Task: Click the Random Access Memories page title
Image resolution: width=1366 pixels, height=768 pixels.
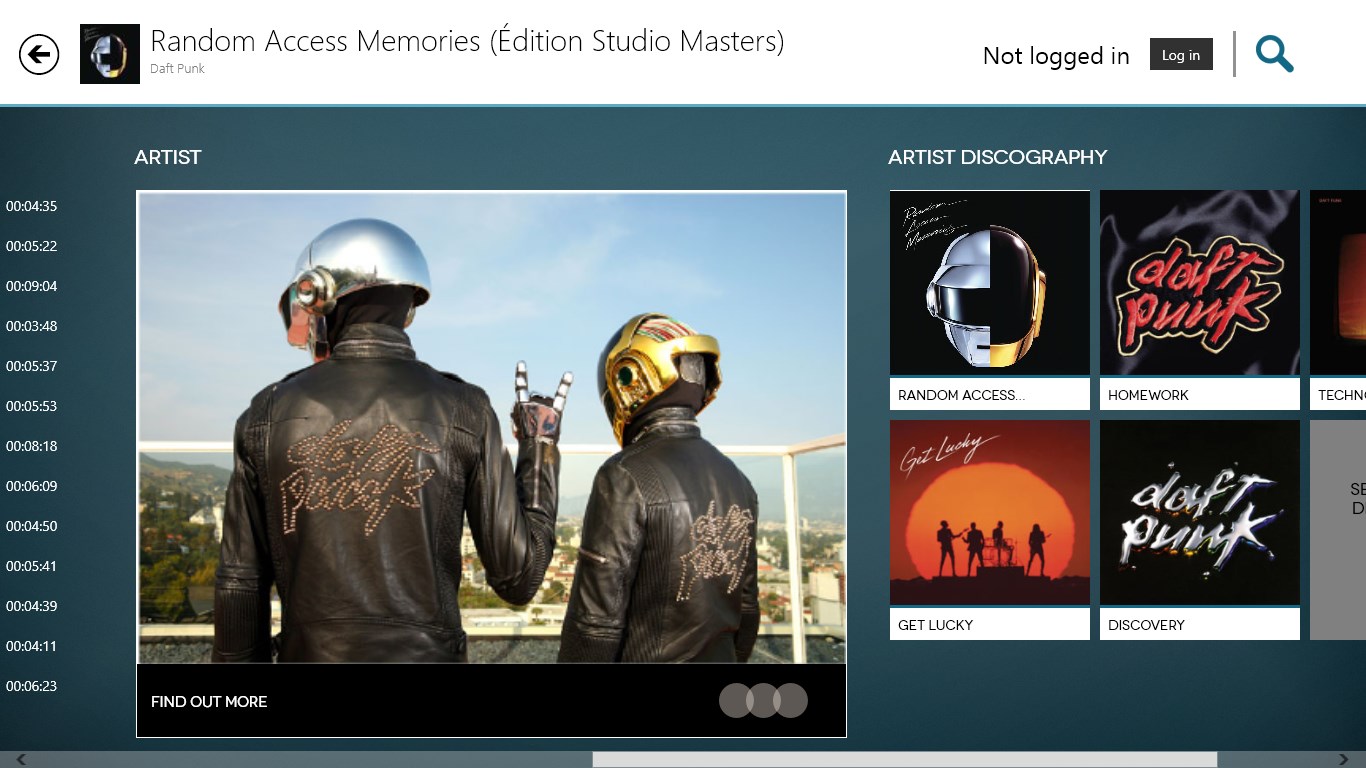Action: [467, 42]
